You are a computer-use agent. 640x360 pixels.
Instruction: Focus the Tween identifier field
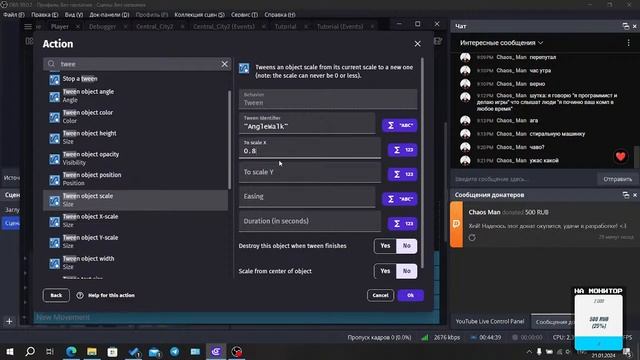coord(307,124)
